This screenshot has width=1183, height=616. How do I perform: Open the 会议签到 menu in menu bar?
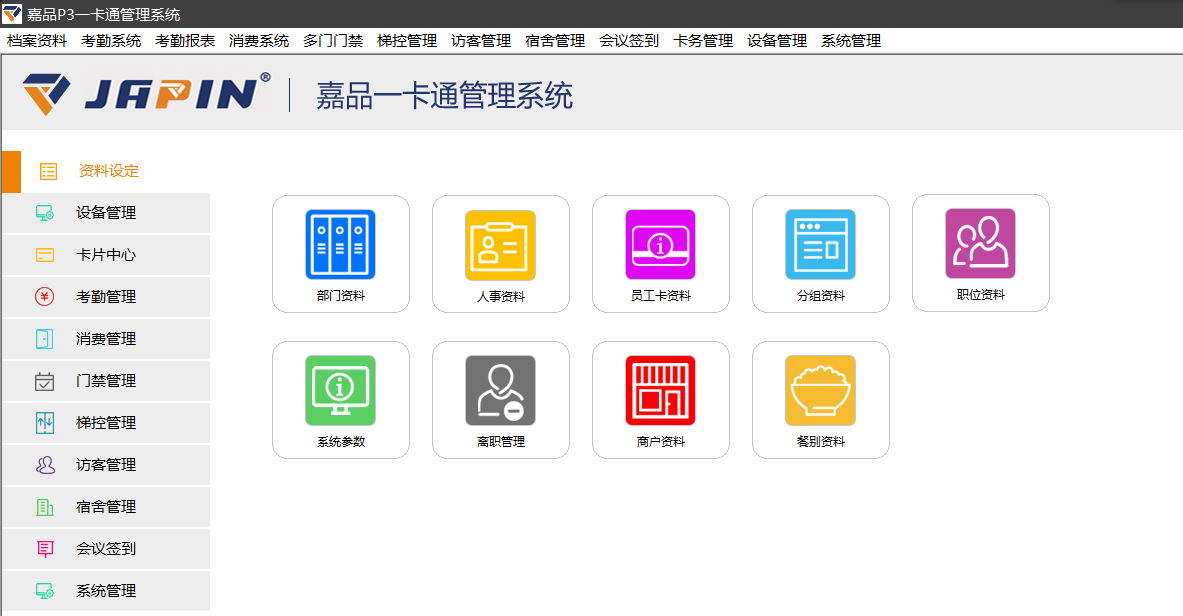coord(628,41)
